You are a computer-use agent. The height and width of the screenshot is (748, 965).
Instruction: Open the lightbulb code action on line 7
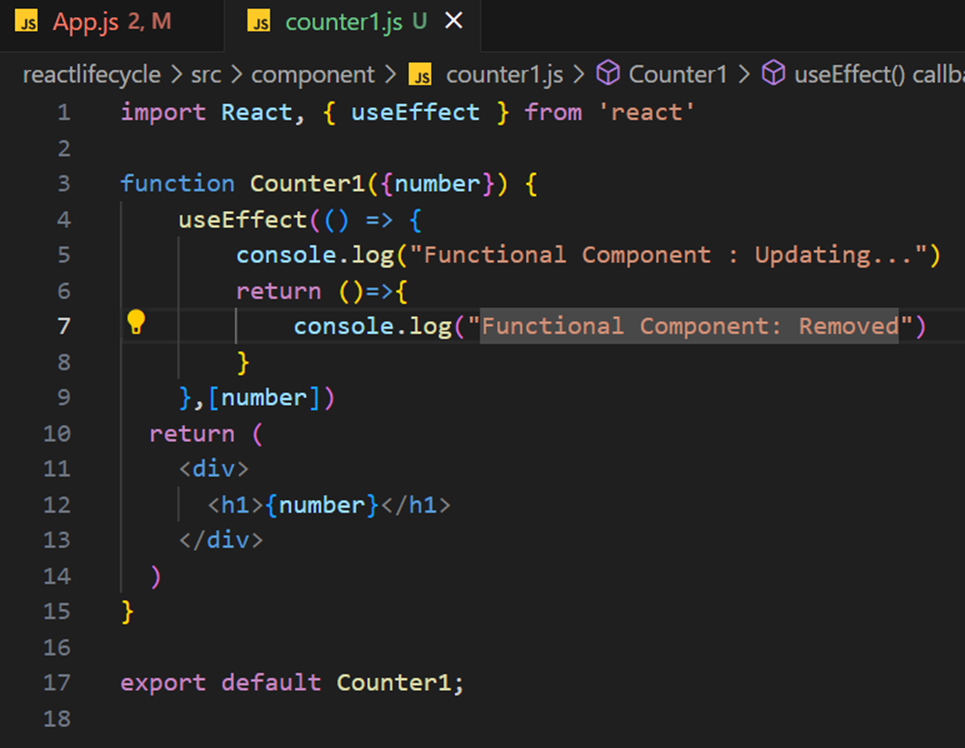[x=136, y=323]
